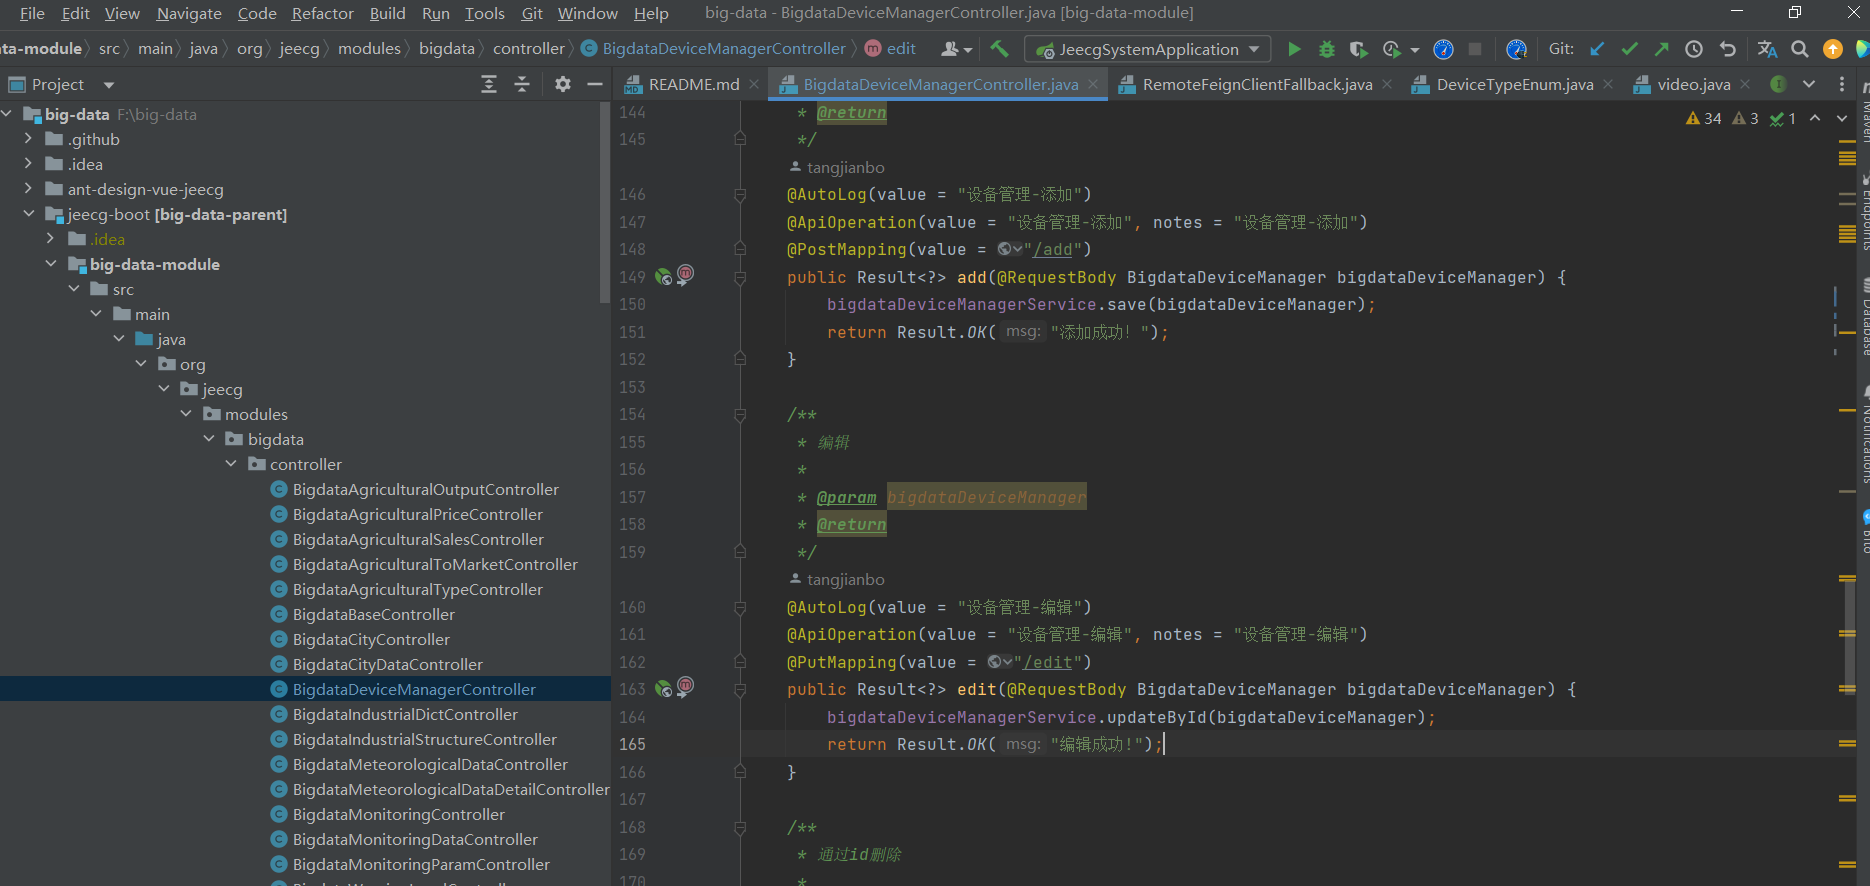Open the Refactor menu
This screenshot has width=1870, height=886.
point(322,13)
